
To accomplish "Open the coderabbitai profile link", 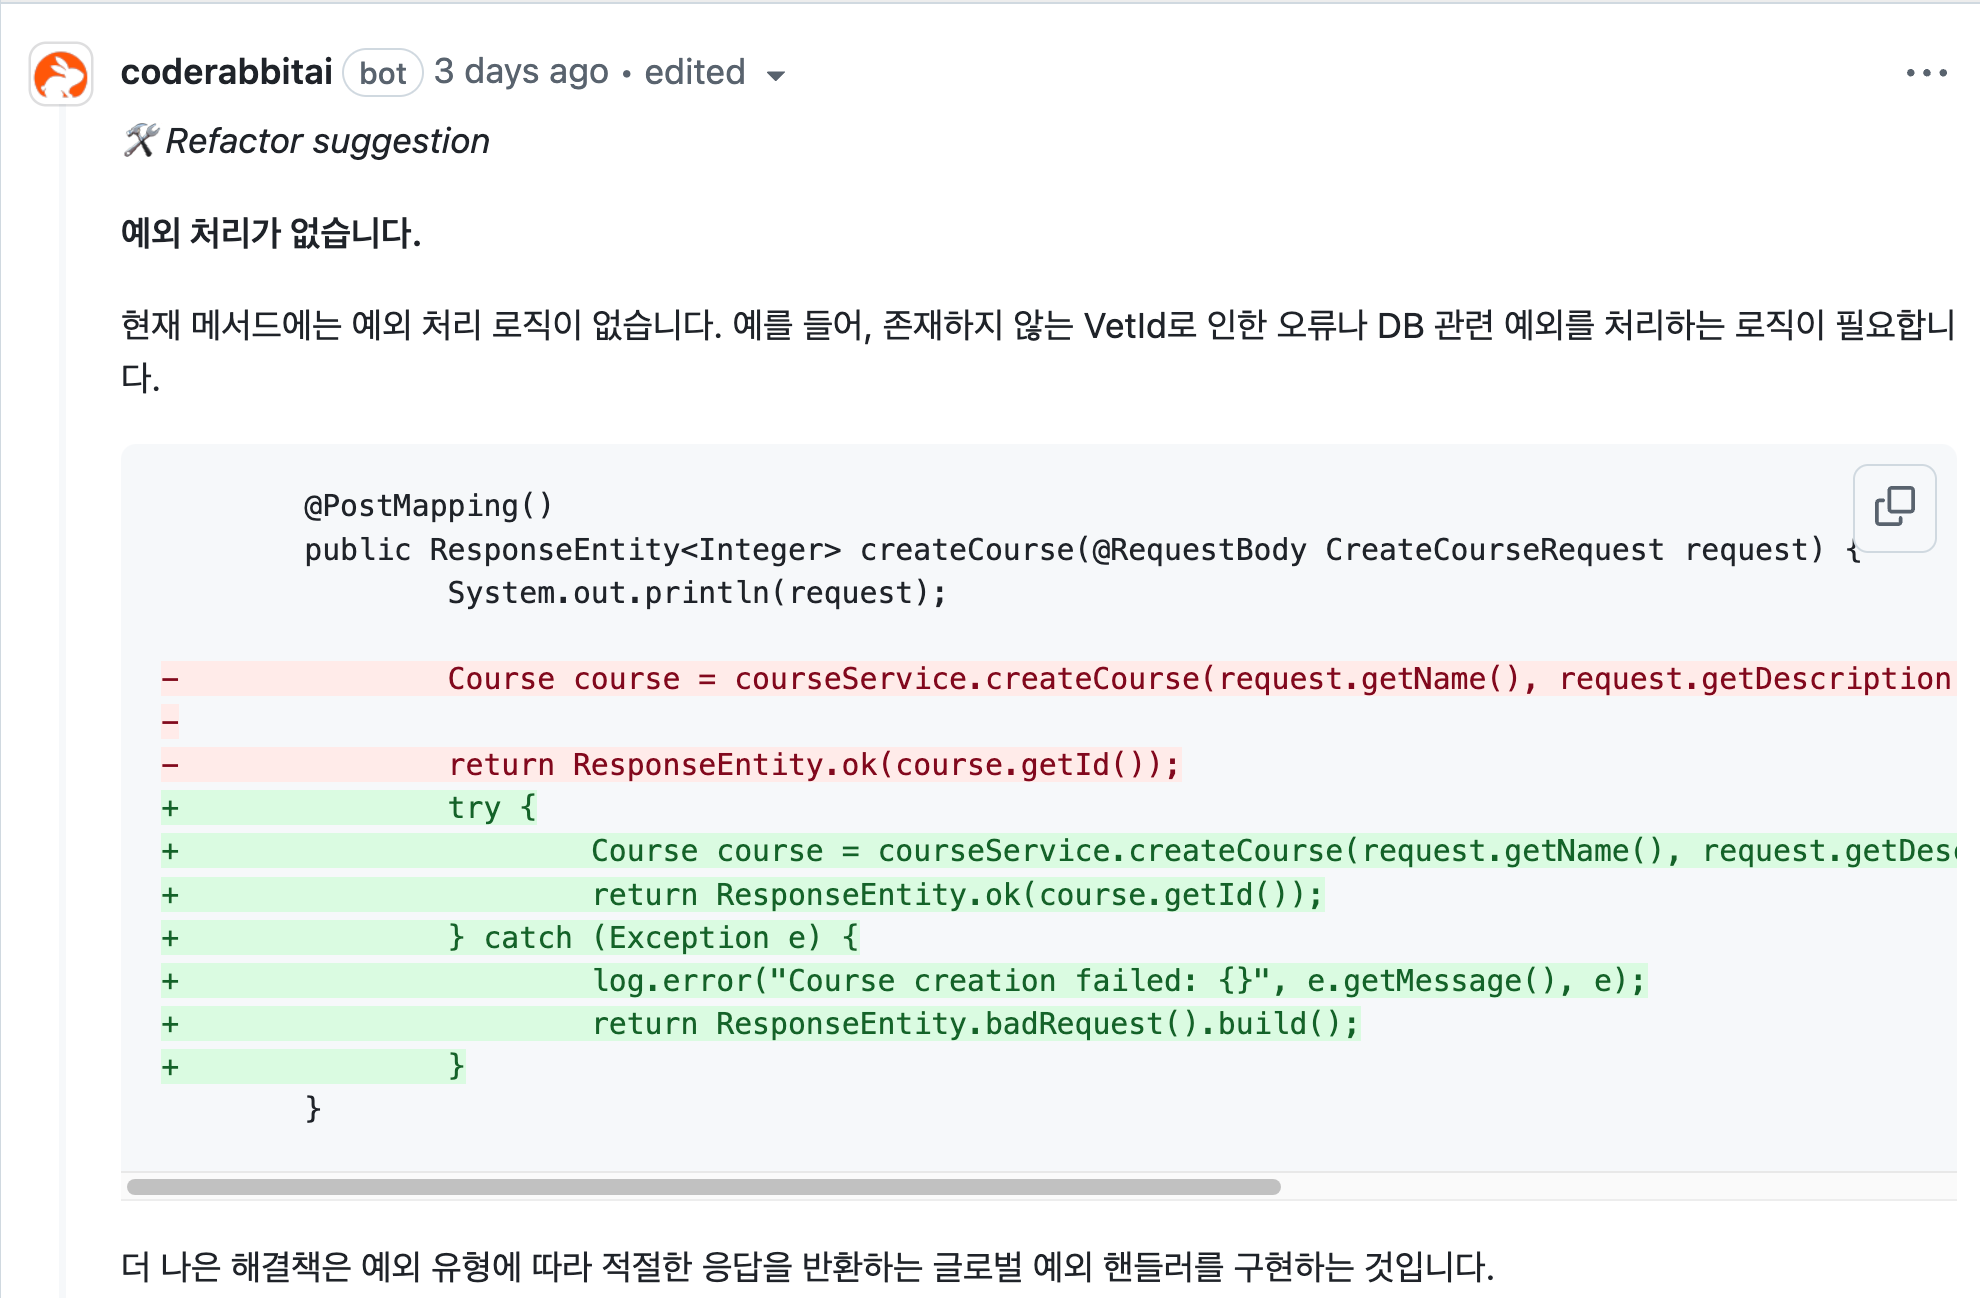I will click(226, 71).
